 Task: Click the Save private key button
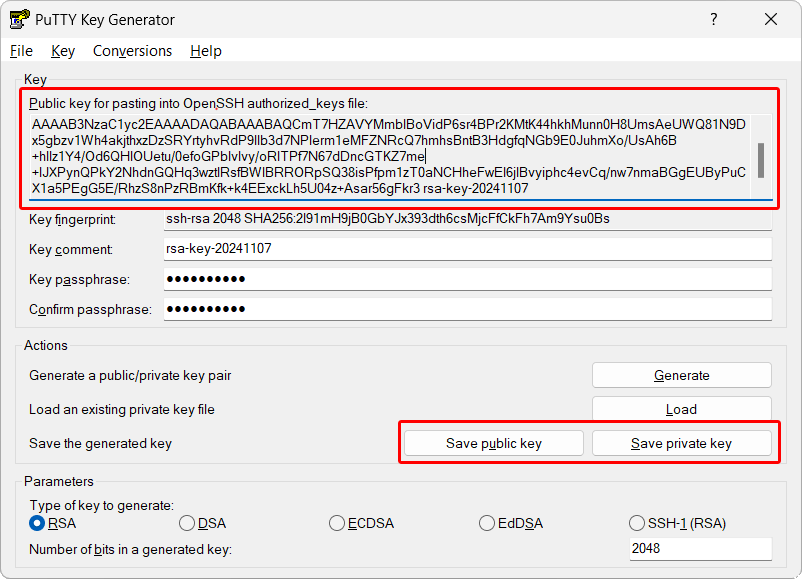[x=681, y=443]
